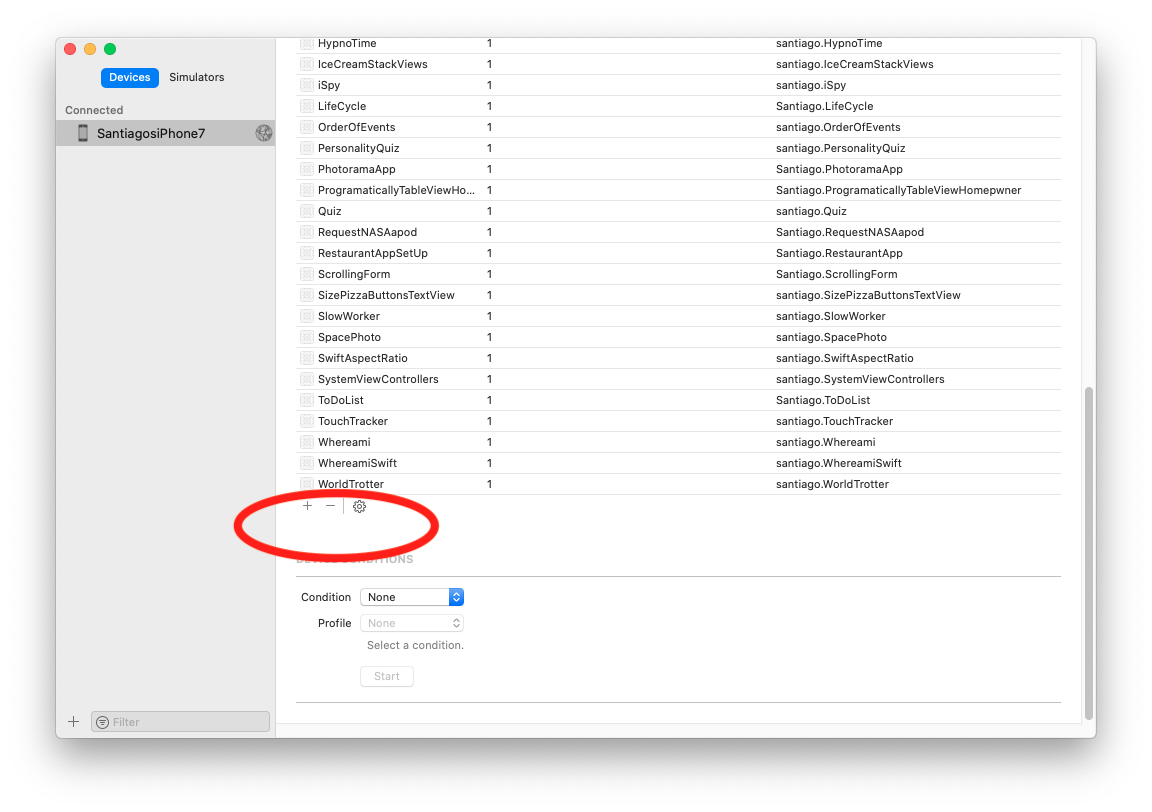The height and width of the screenshot is (812, 1152).
Task: Click the app icon for SlowWorker
Action: (x=307, y=316)
